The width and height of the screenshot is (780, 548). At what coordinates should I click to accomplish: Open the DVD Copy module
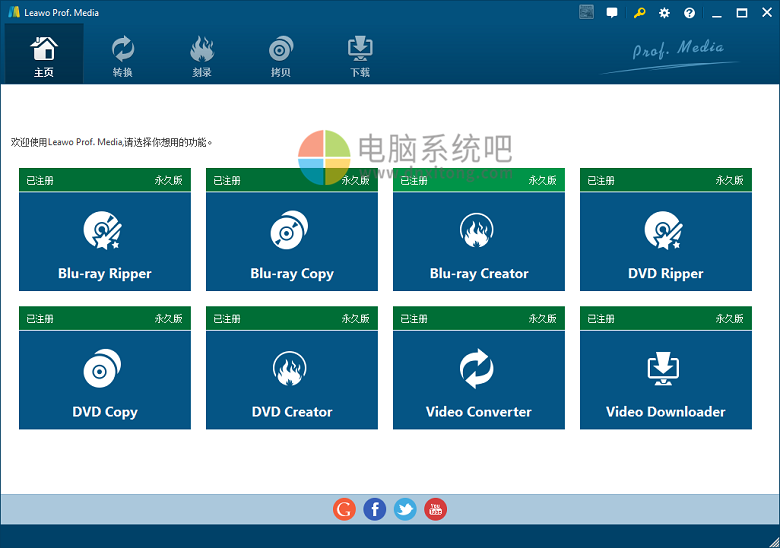[105, 379]
